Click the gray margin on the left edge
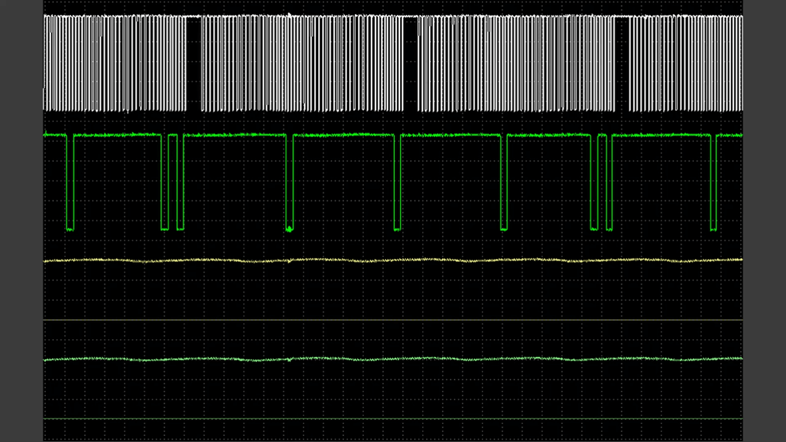Image resolution: width=786 pixels, height=442 pixels. [x=21, y=221]
